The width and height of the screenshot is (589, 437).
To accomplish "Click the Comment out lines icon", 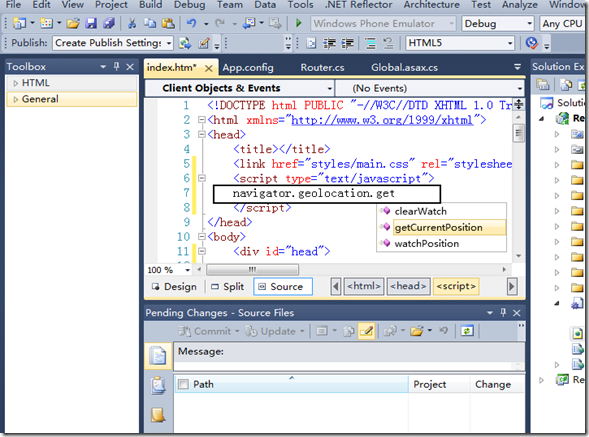I will pos(370,43).
